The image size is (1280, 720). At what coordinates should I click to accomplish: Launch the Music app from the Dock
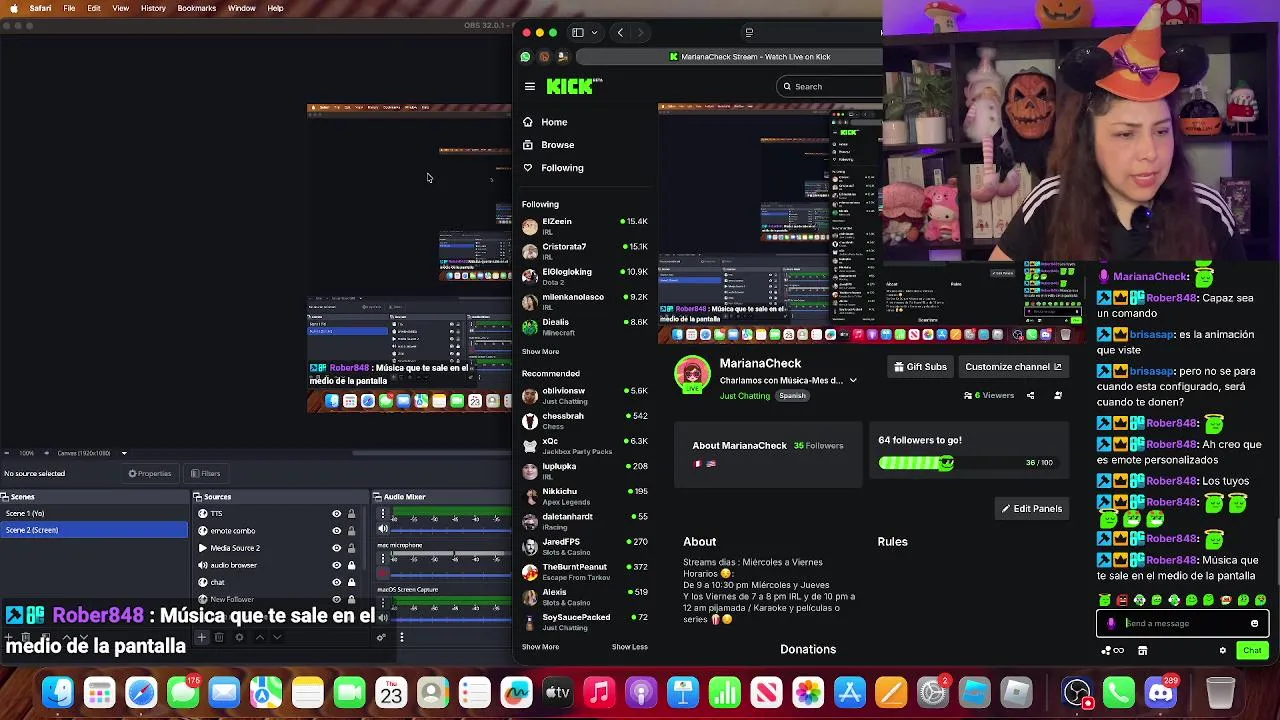click(599, 692)
